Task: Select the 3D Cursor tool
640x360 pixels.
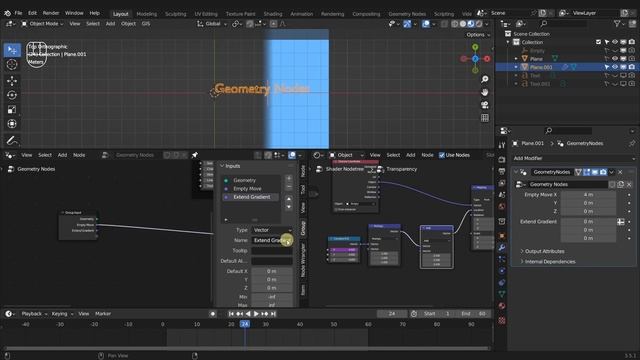Action: tap(12, 64)
